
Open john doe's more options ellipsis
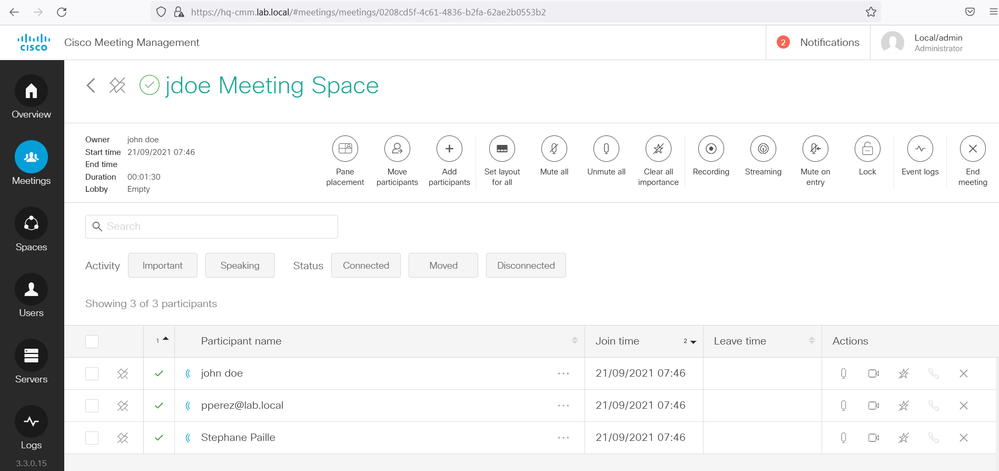click(x=563, y=373)
